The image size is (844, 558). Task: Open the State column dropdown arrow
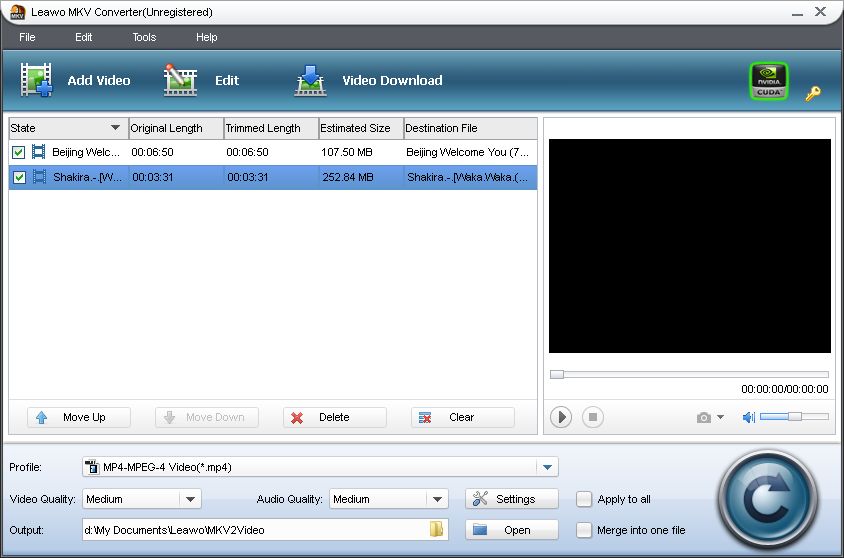tap(115, 128)
